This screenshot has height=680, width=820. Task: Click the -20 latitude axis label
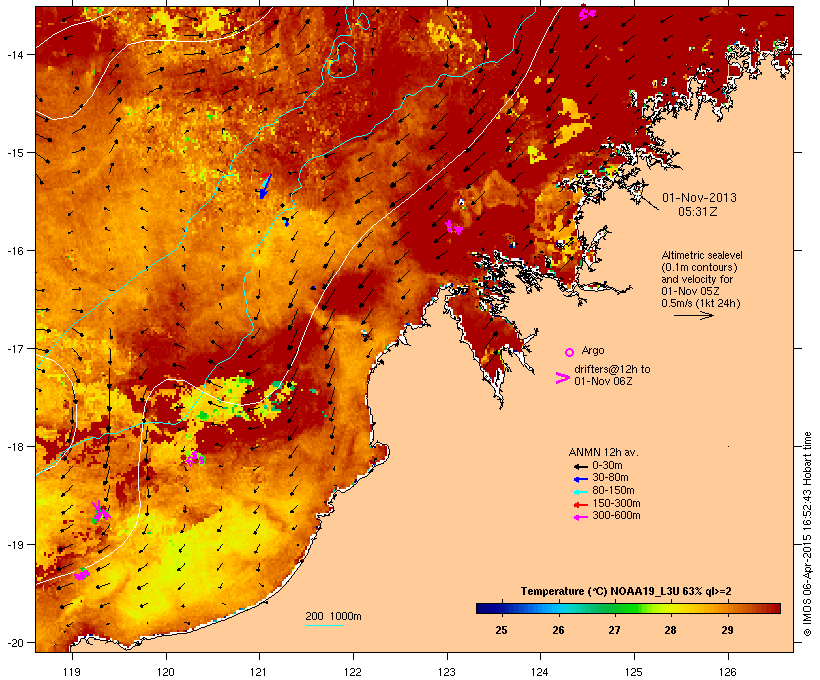pos(14,643)
